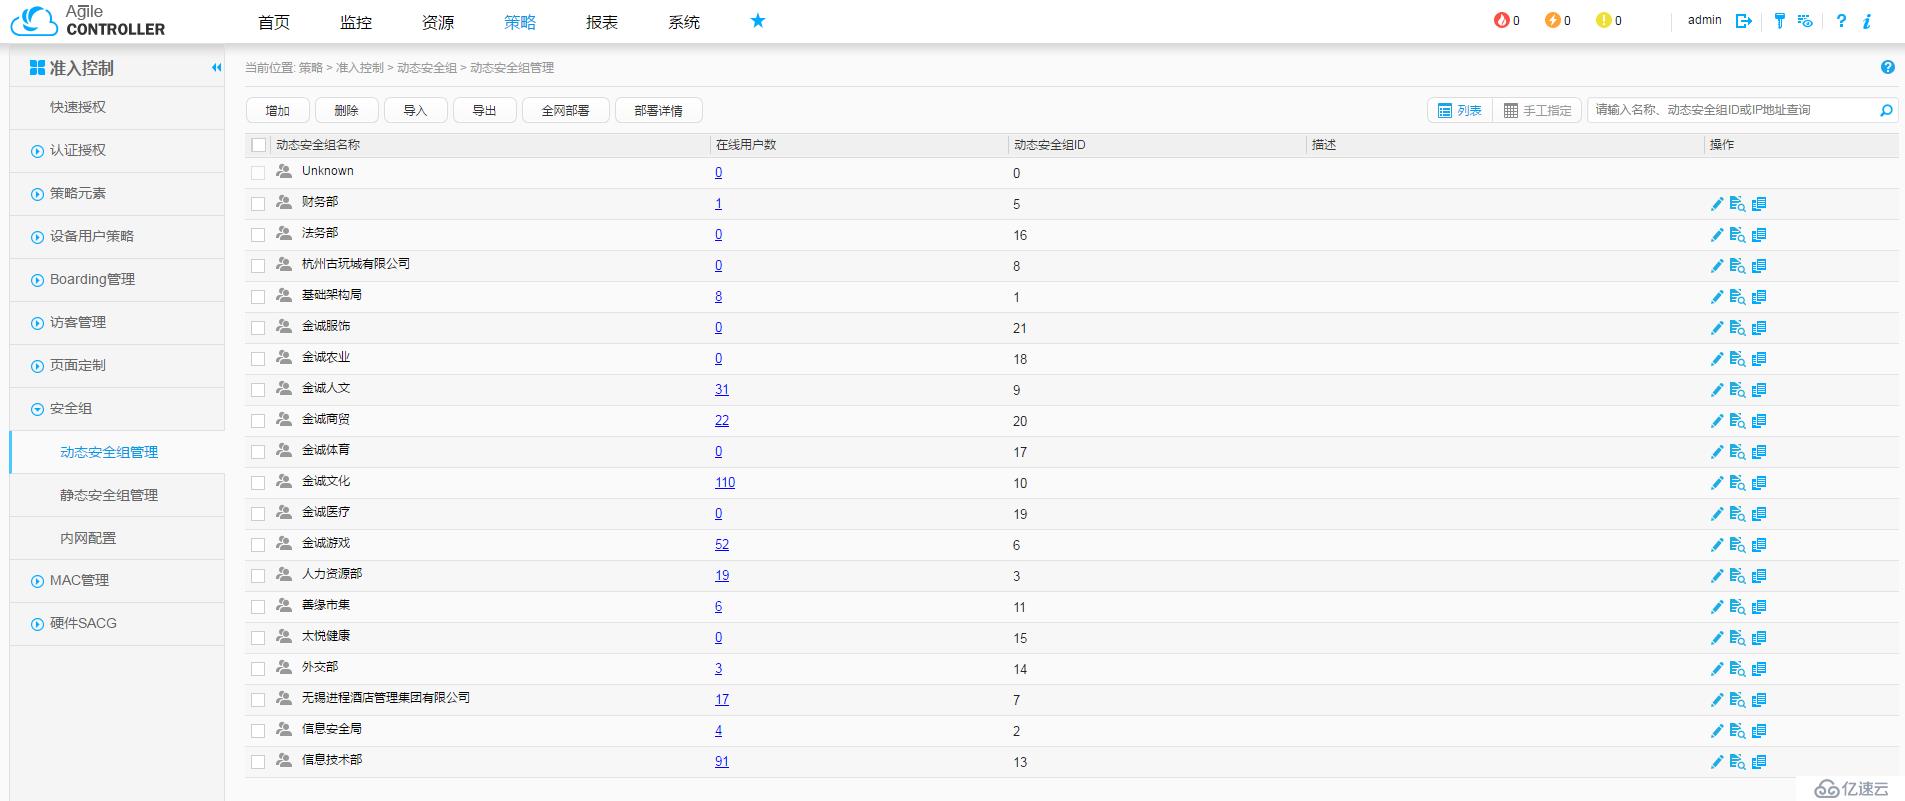
Task: Click the view detail icon for 外交部
Action: coord(1738,669)
